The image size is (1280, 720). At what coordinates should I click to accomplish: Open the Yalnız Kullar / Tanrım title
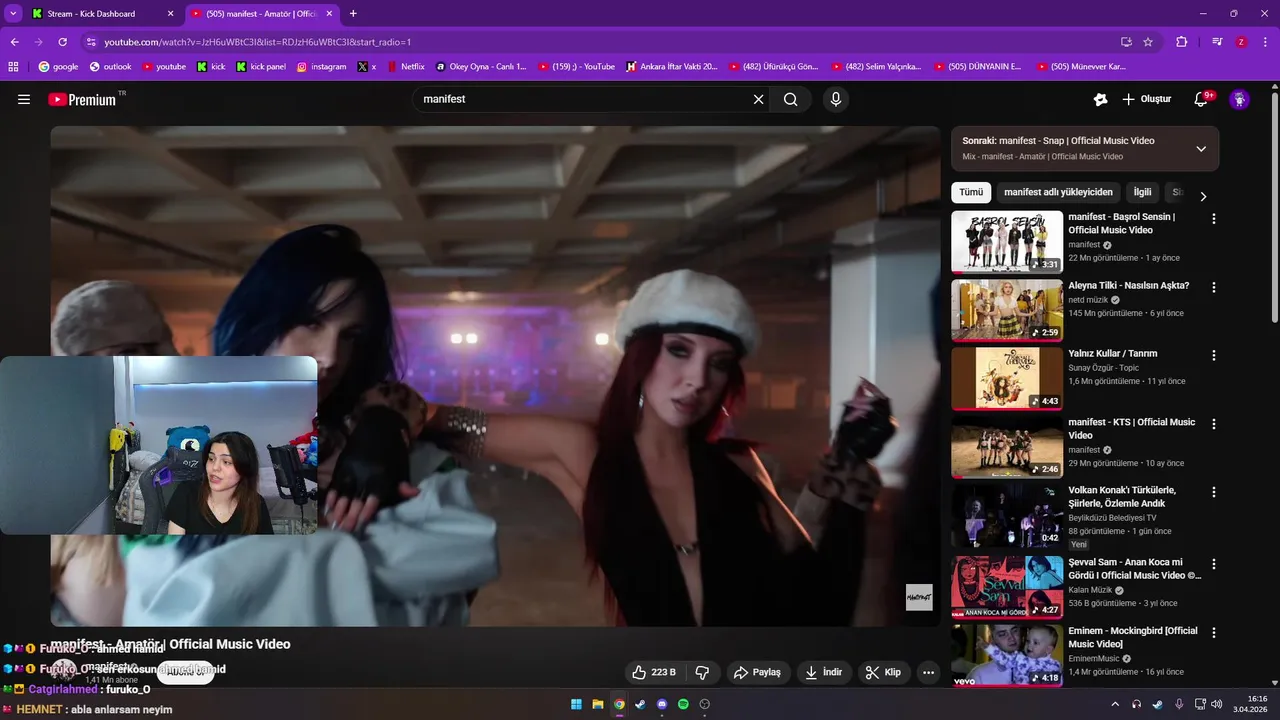click(1113, 354)
